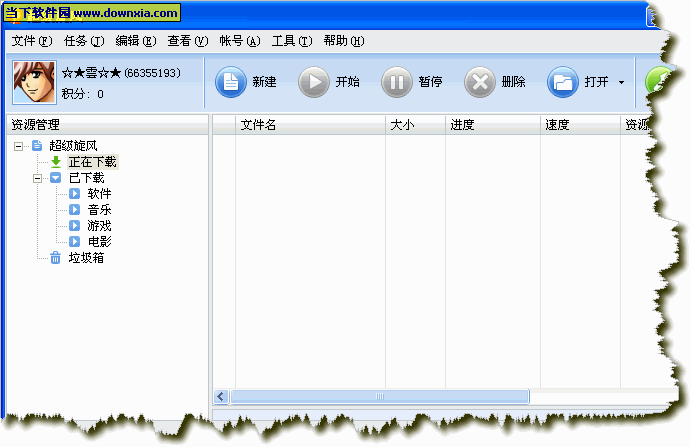Click the user avatar picture
Image resolution: width=691 pixels, height=447 pixels.
click(33, 83)
